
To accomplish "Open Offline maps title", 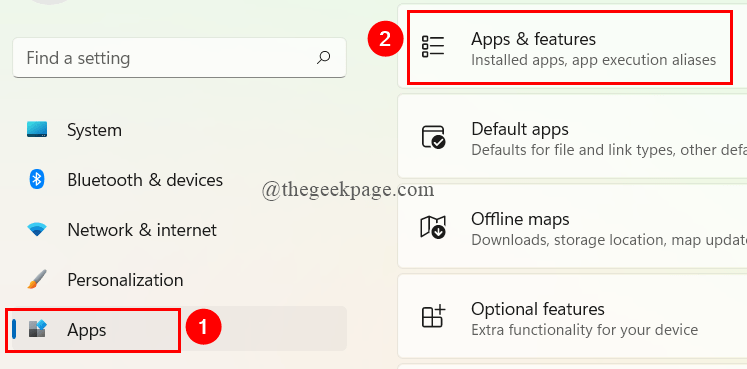I will pyautogui.click(x=520, y=219).
